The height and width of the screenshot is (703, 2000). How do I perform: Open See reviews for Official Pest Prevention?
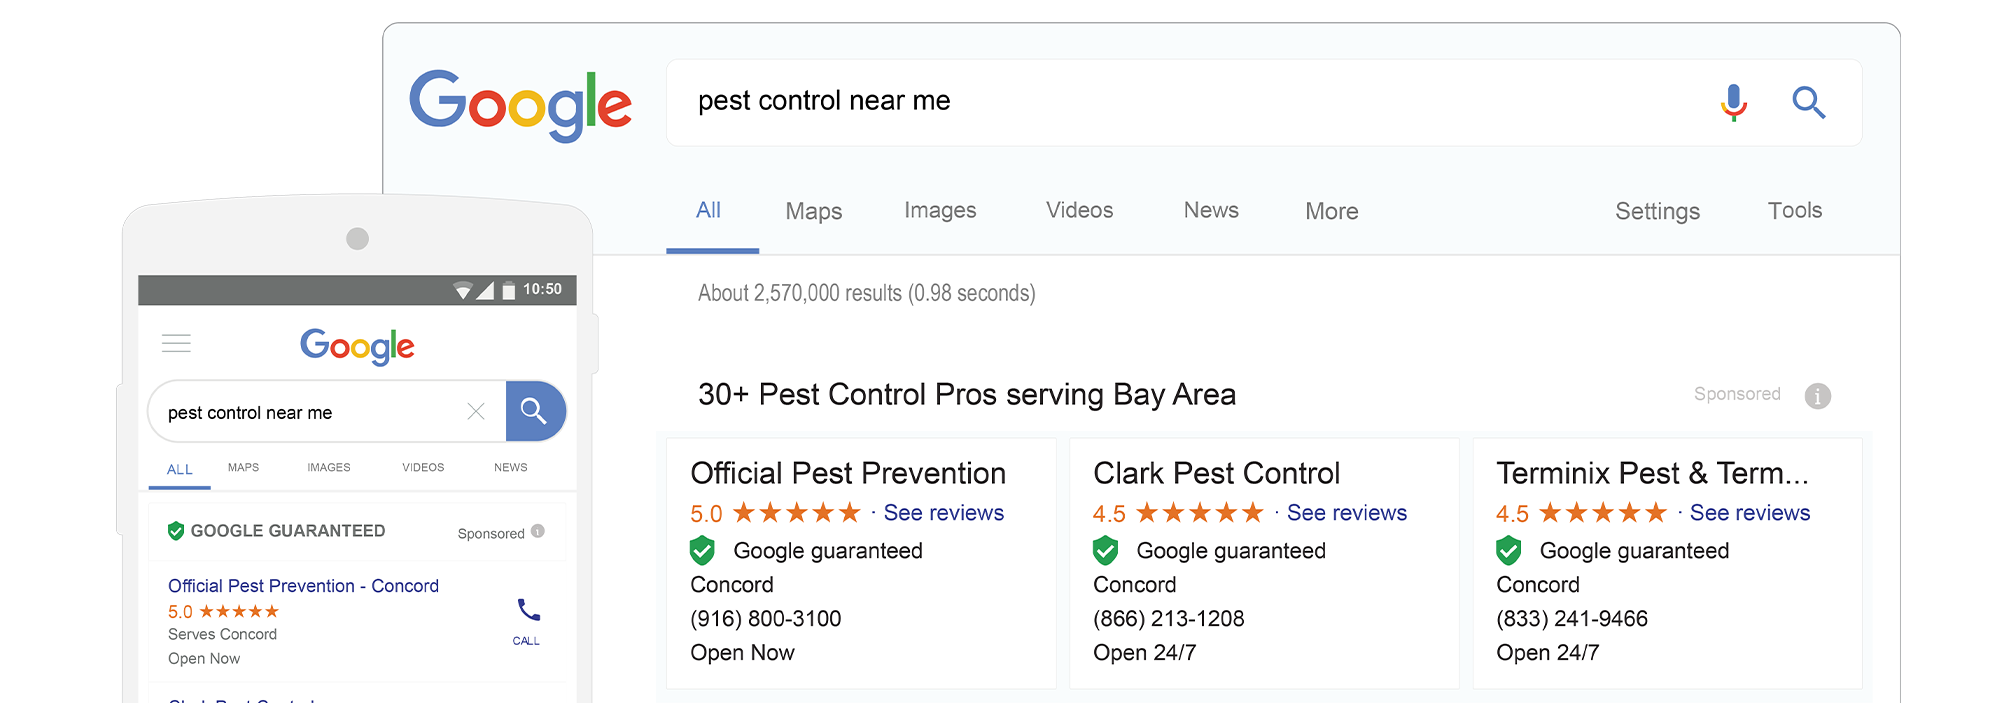point(944,513)
